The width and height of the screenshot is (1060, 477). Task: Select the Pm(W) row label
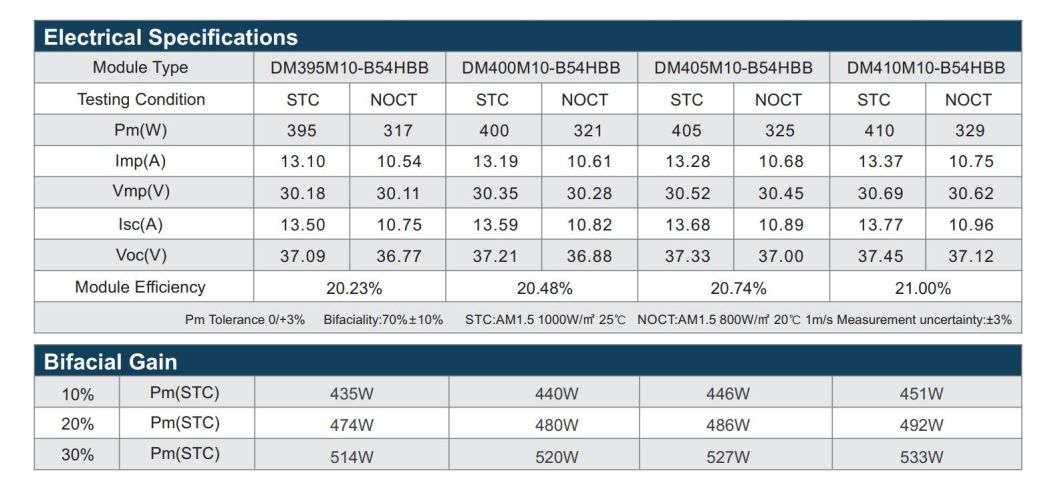(141, 130)
